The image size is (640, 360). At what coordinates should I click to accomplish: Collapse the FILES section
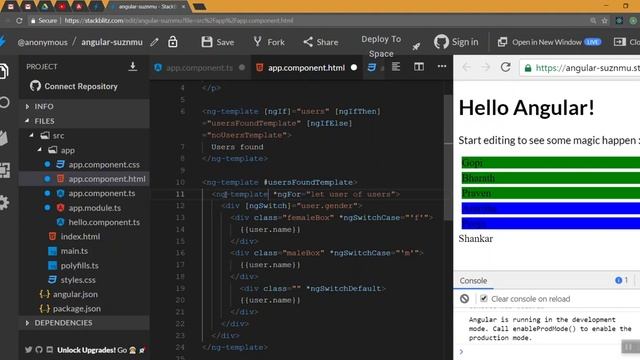click(x=84, y=121)
